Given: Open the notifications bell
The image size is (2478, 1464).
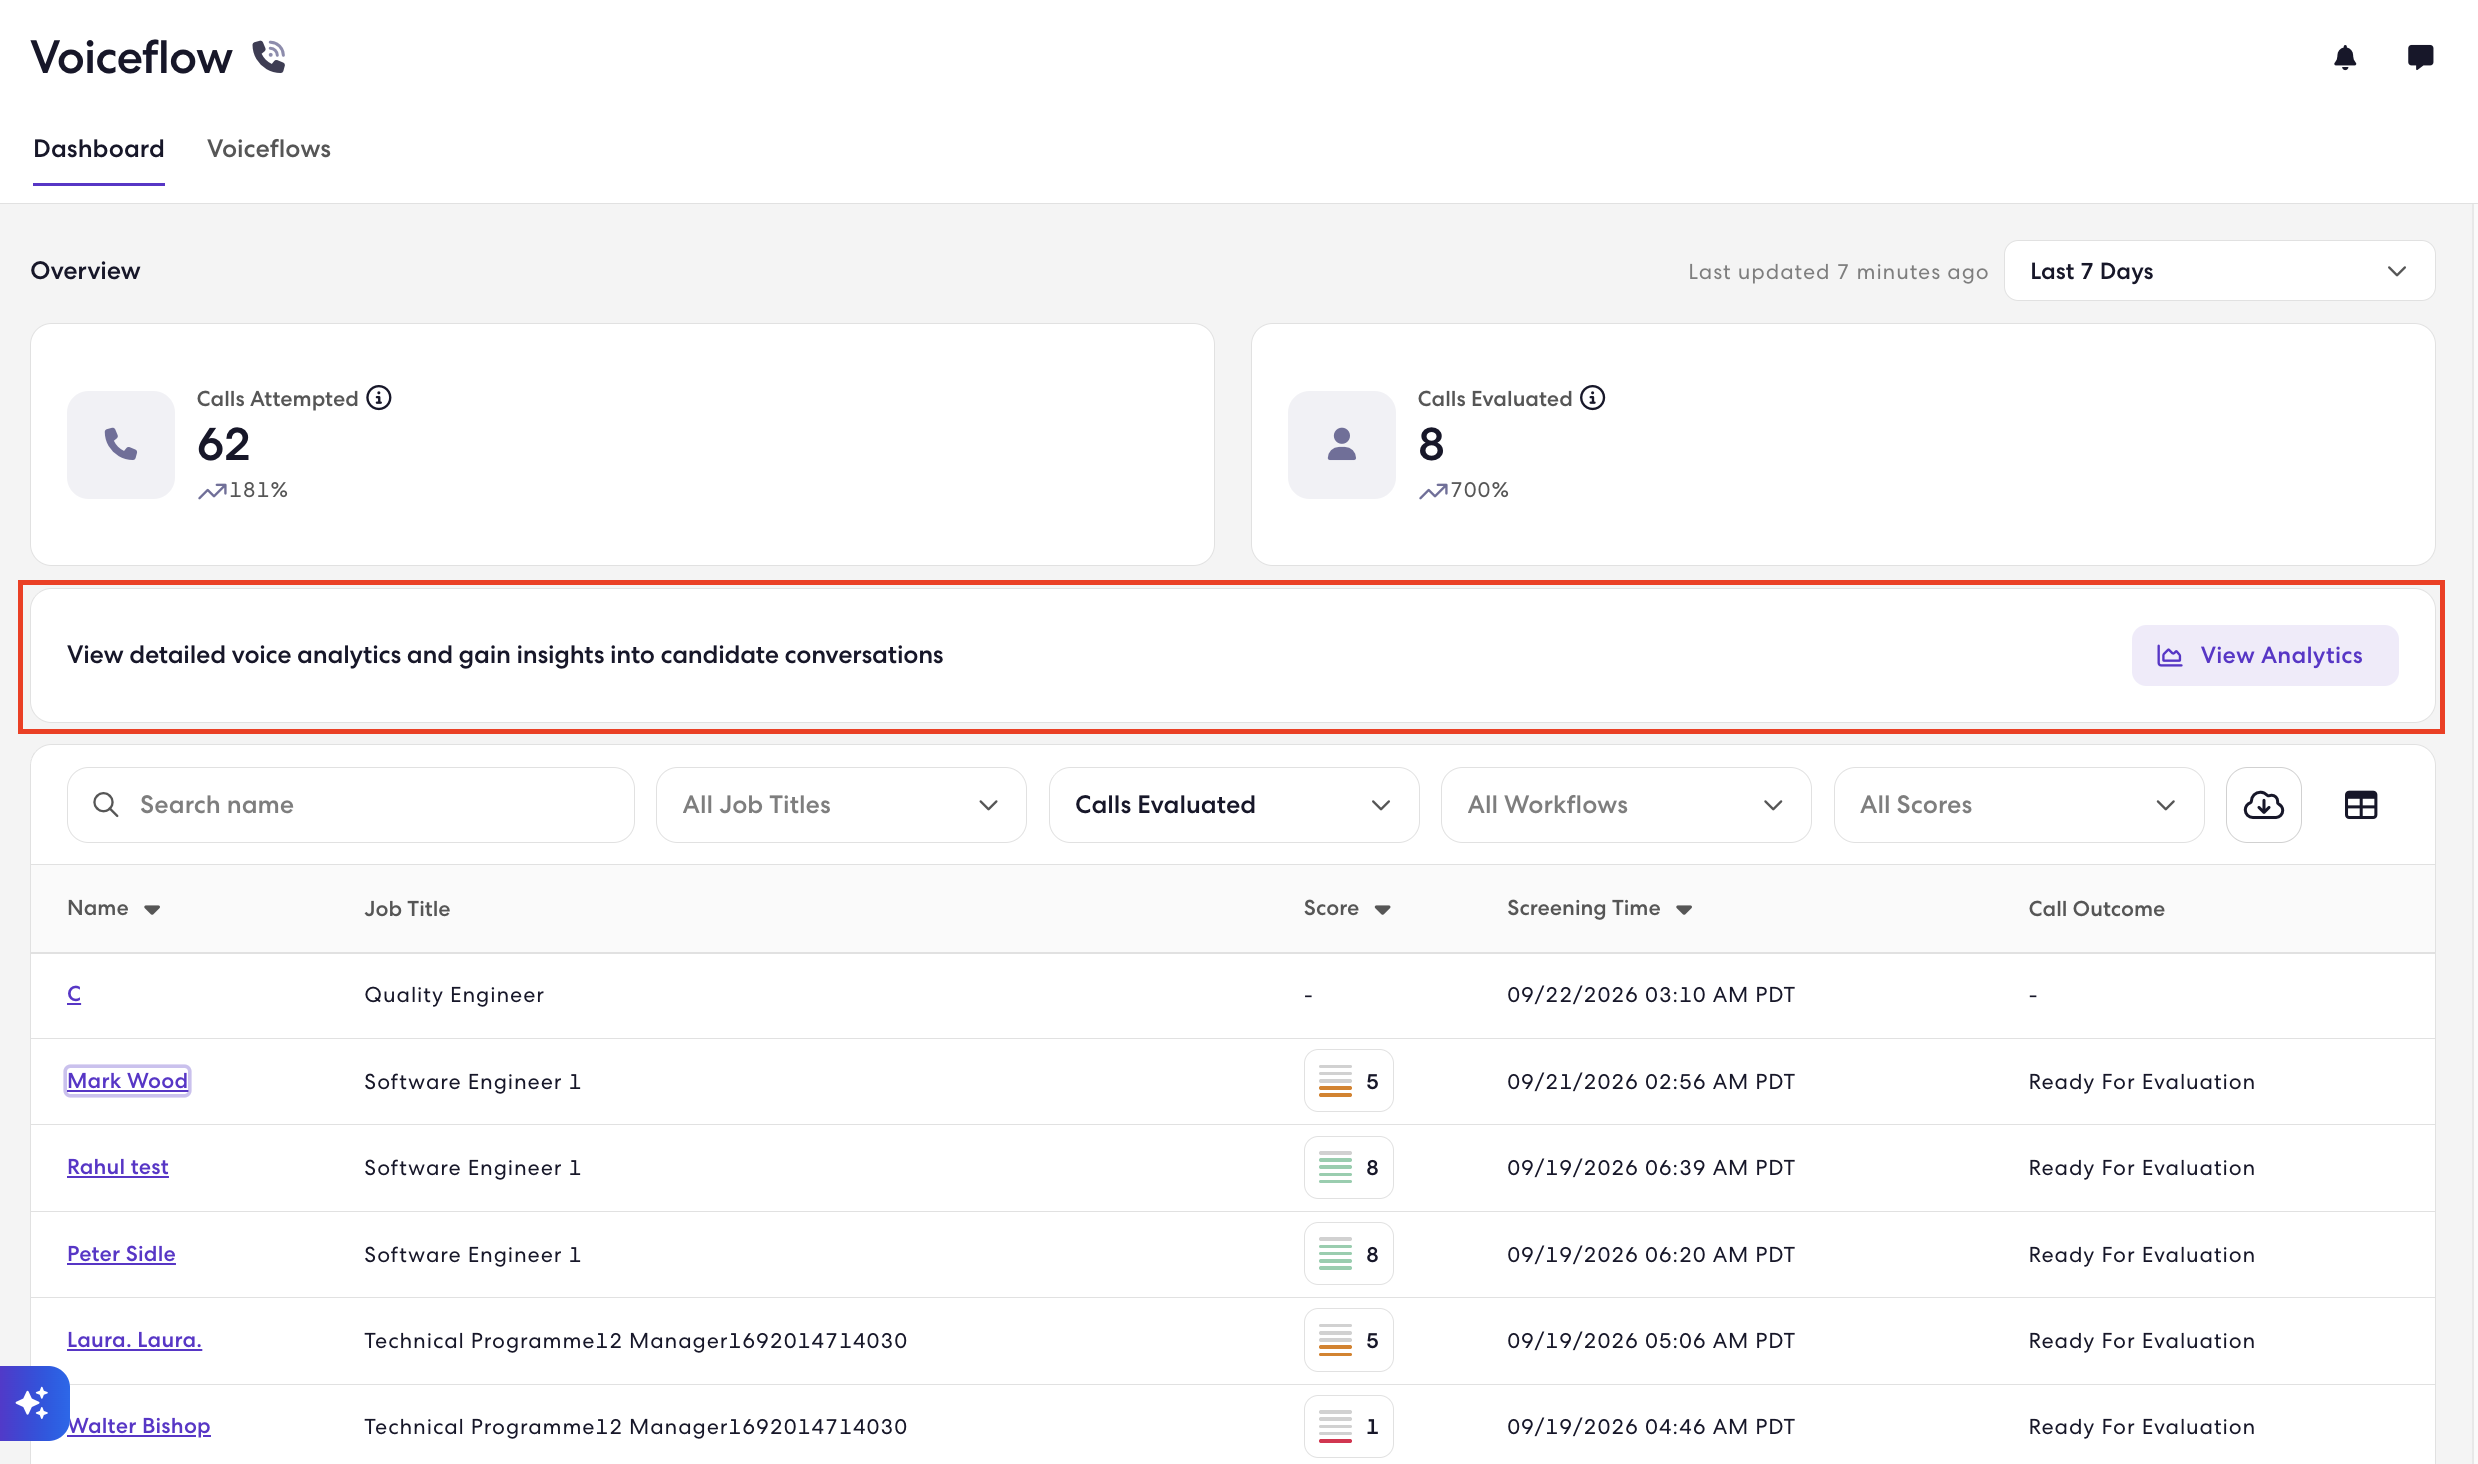Looking at the screenshot, I should (2345, 58).
